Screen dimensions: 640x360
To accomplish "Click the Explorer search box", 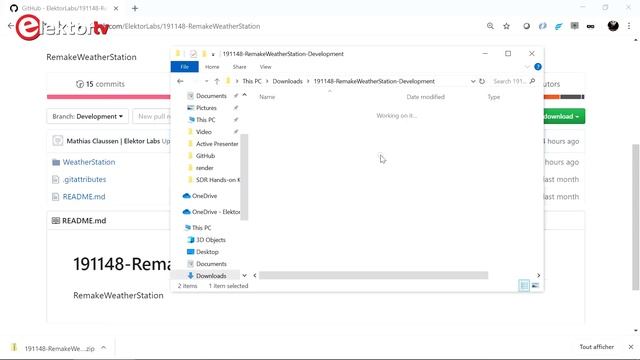I will click(509, 81).
